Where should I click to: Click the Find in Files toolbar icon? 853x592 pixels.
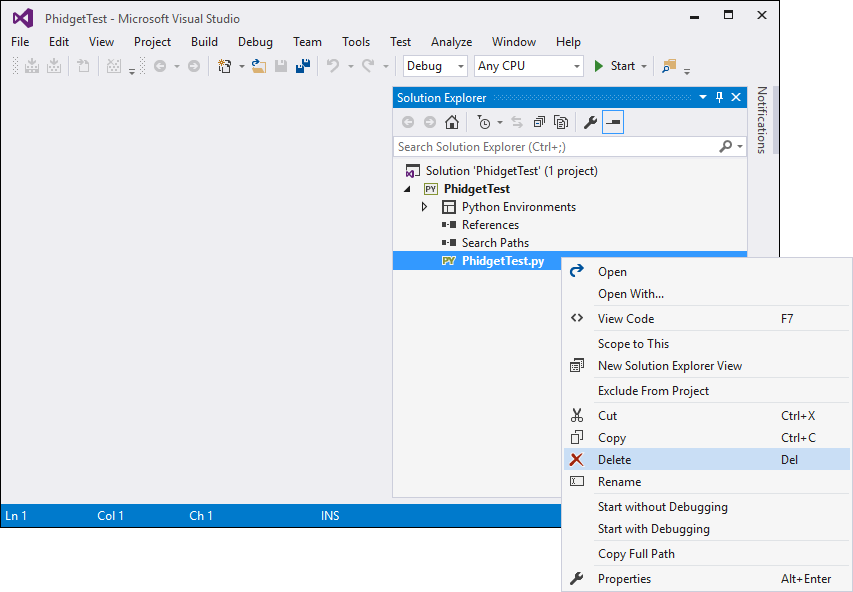pos(669,66)
